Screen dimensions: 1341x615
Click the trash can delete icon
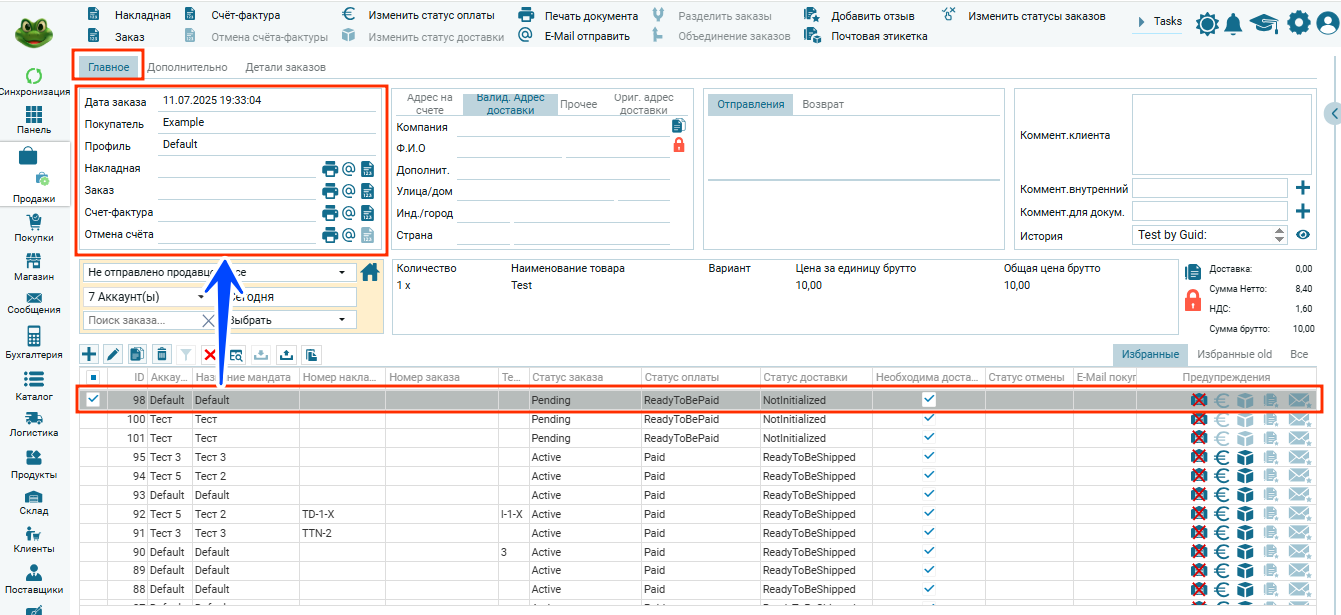[162, 354]
